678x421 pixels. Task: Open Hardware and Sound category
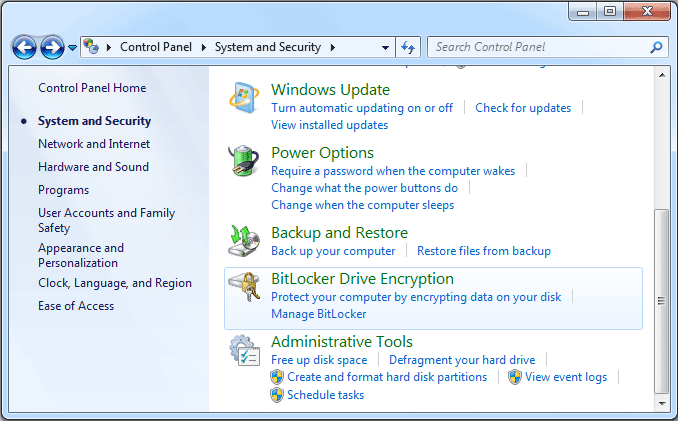(93, 167)
